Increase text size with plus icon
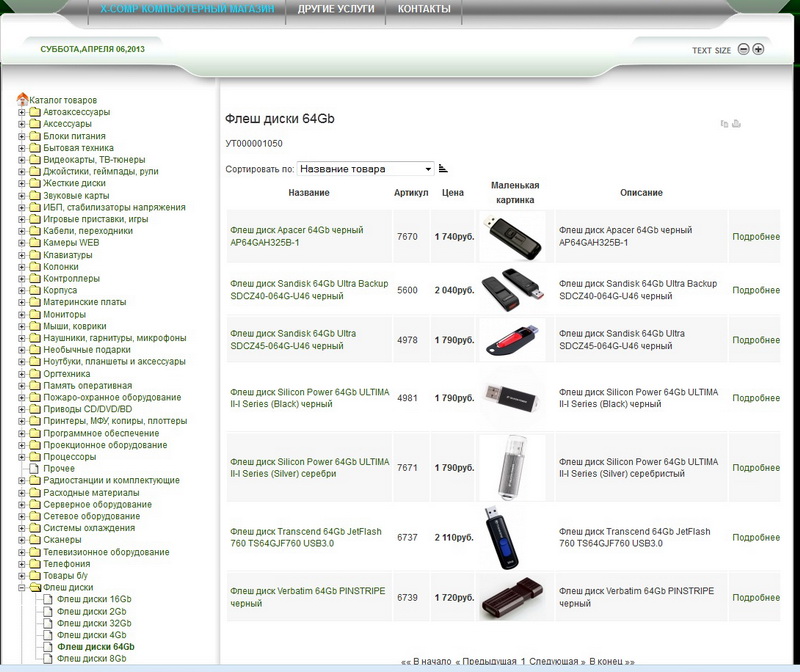This screenshot has width=800, height=672. click(758, 49)
